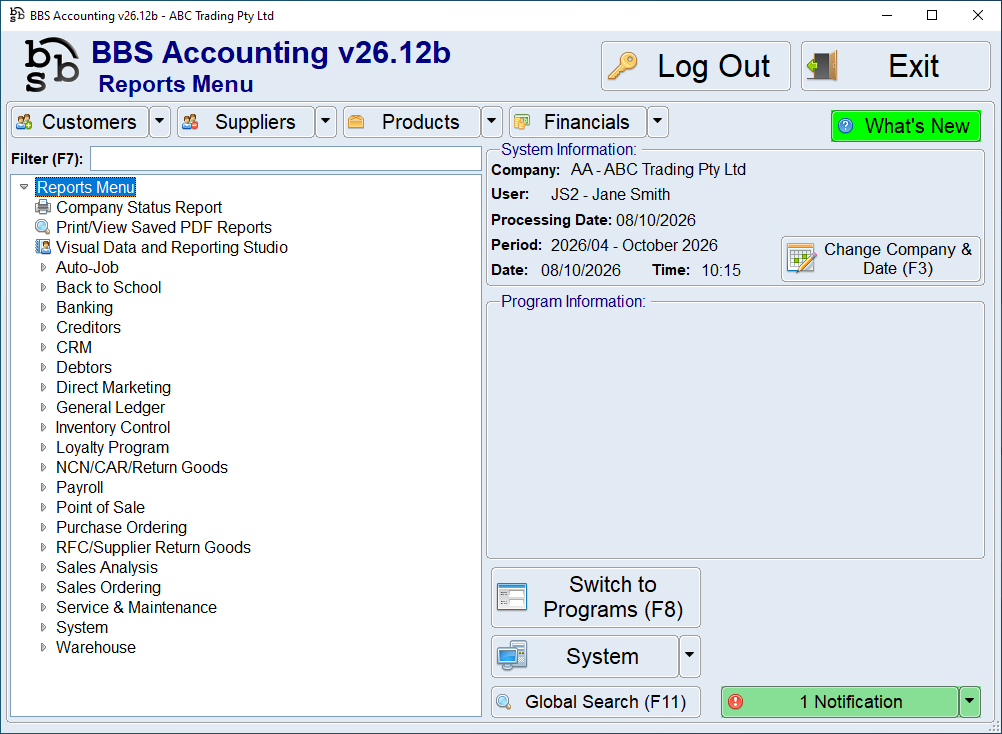Click the Log Out button
This screenshot has height=734, width=1002.
tap(696, 66)
